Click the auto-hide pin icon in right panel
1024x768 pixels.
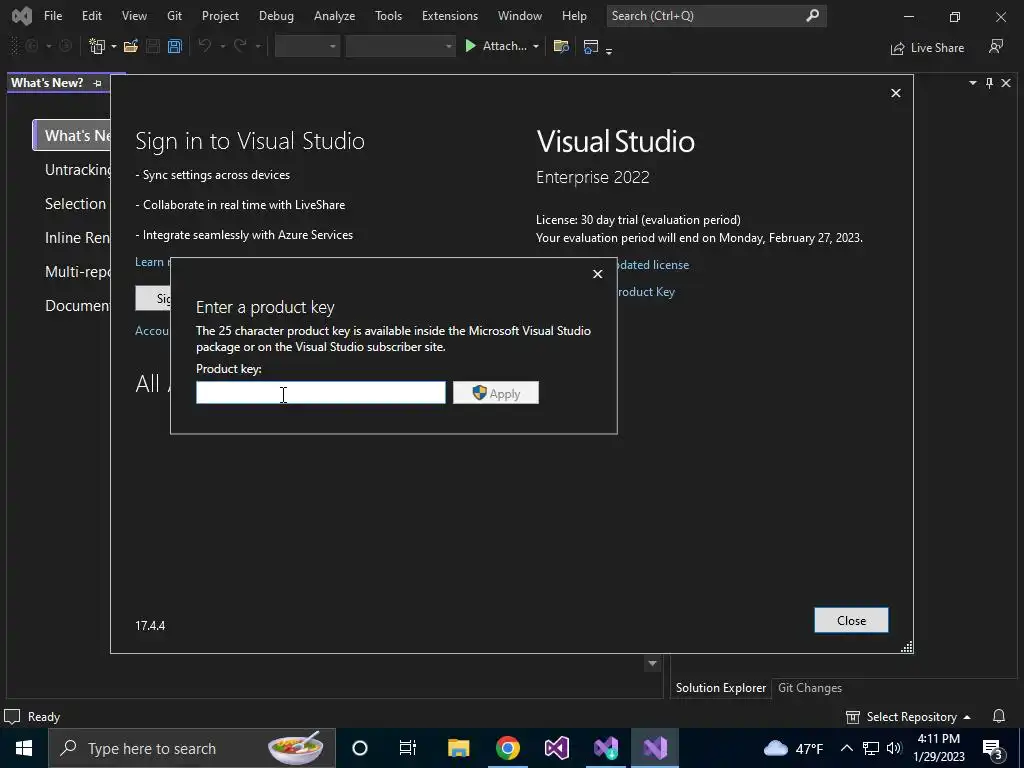pyautogui.click(x=989, y=83)
